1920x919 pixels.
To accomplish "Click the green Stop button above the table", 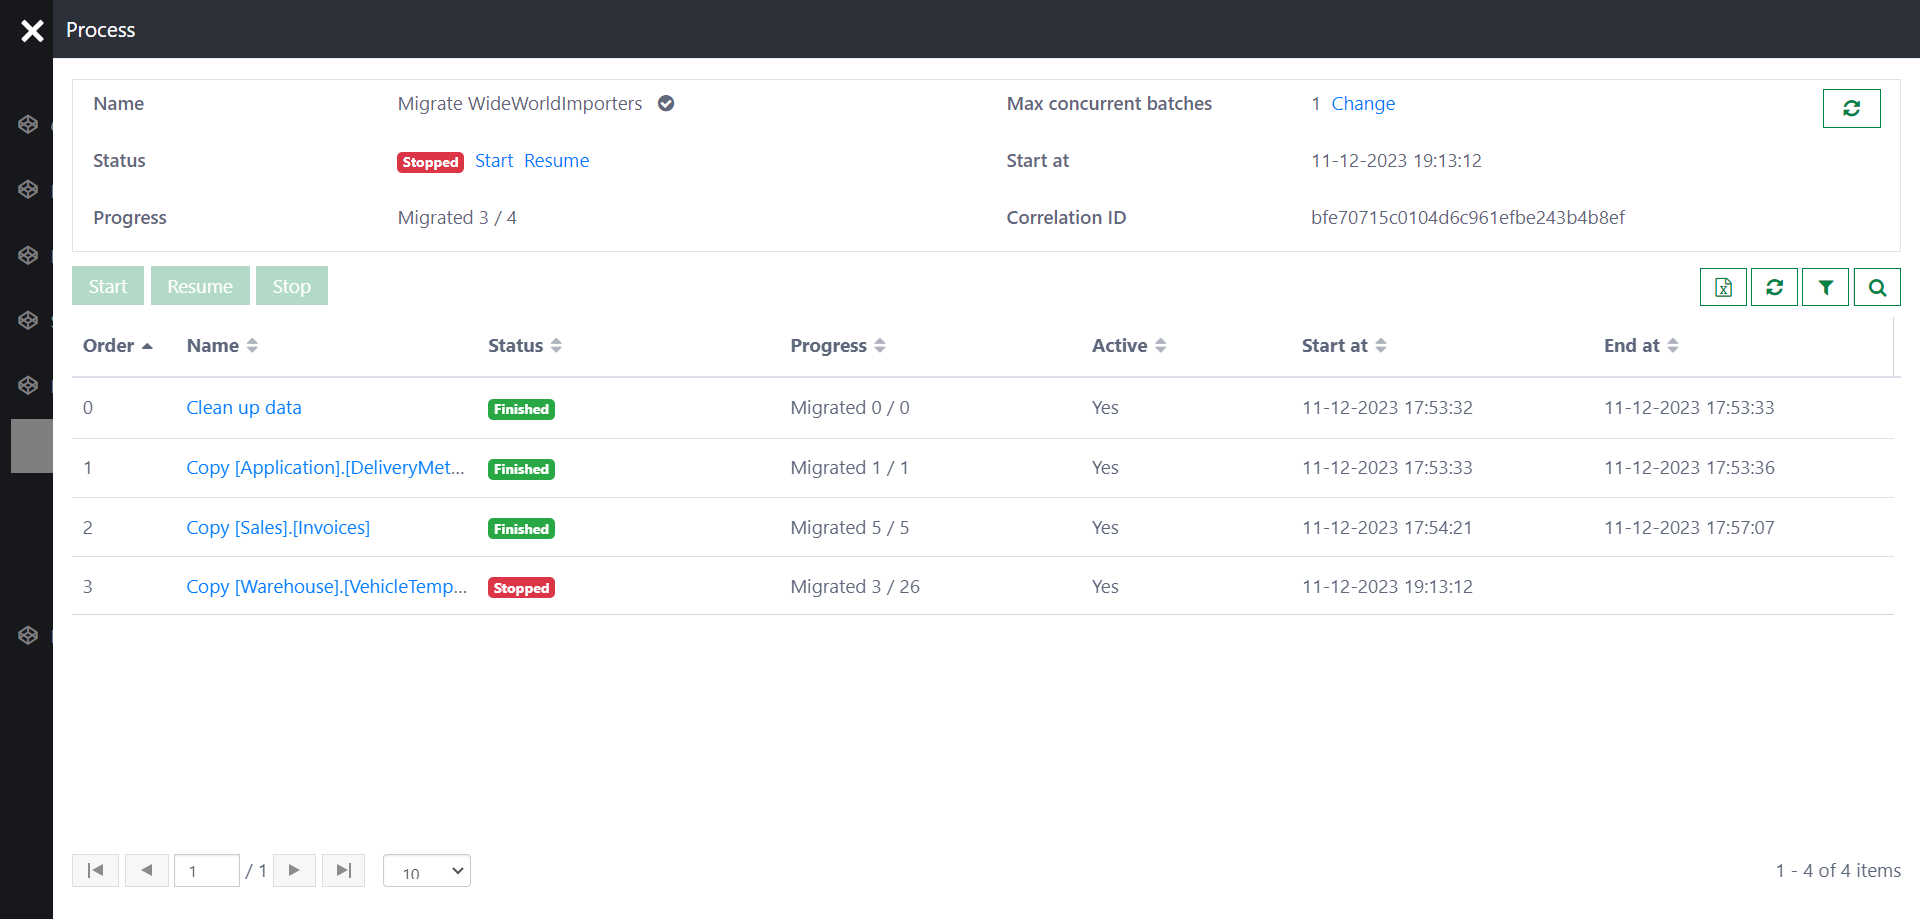I will (292, 286).
